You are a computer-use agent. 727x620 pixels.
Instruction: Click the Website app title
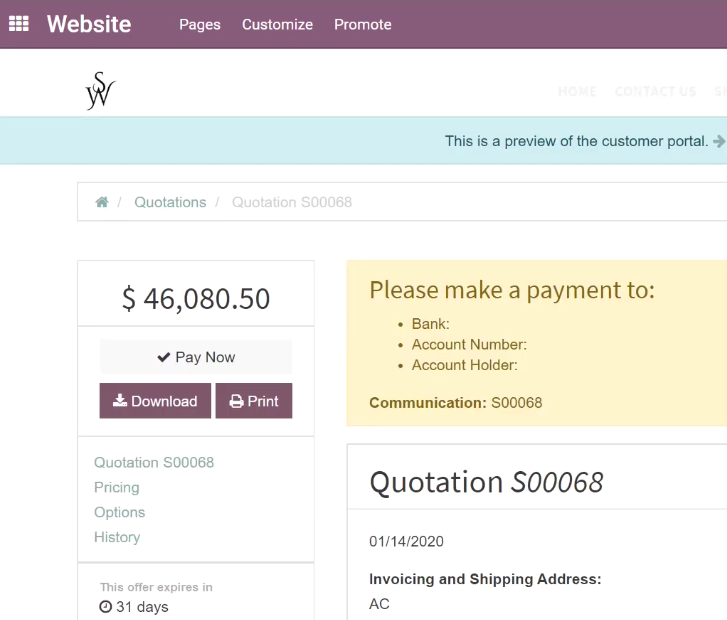[89, 24]
